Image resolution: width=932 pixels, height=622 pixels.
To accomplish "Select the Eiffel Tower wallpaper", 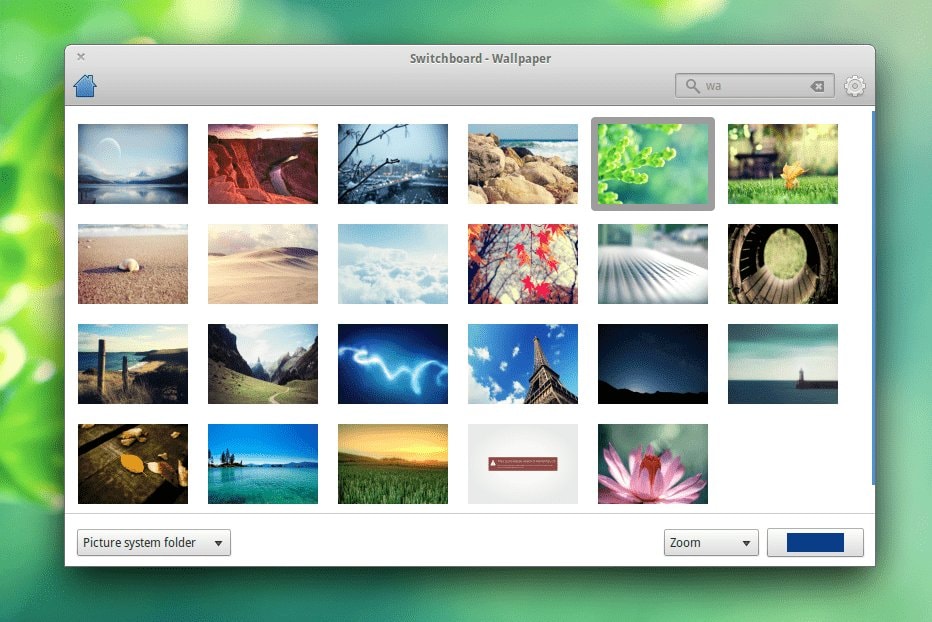I will pos(522,363).
